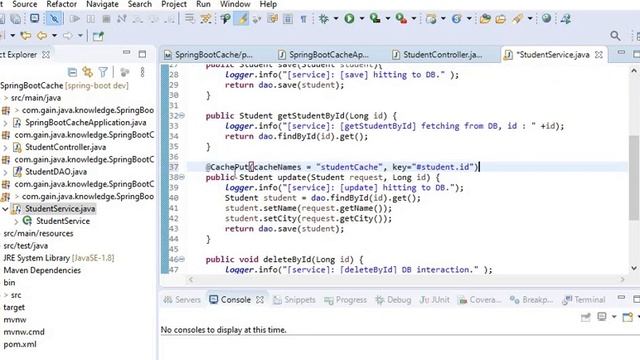Click the Disconnect debug icon
The width and height of the screenshot is (640, 360).
click(121, 18)
